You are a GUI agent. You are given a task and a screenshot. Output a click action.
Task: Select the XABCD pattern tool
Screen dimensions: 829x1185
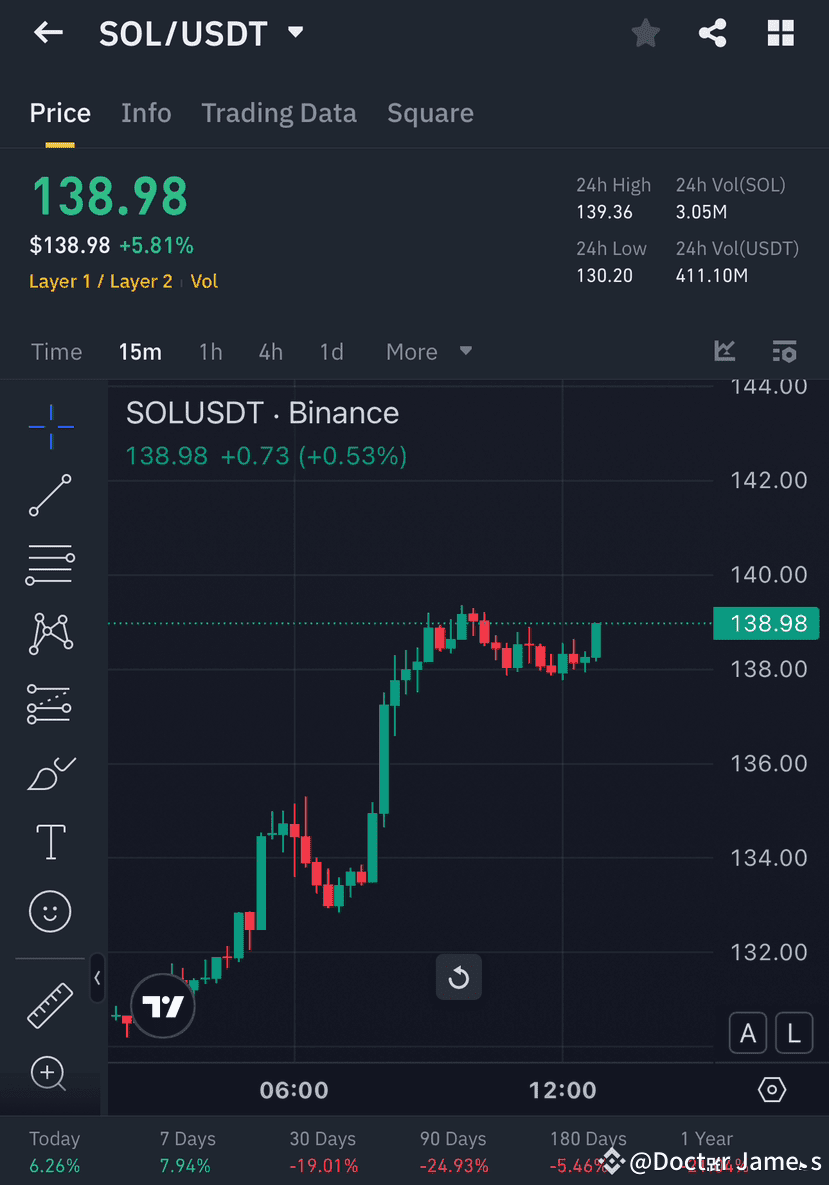[x=50, y=634]
